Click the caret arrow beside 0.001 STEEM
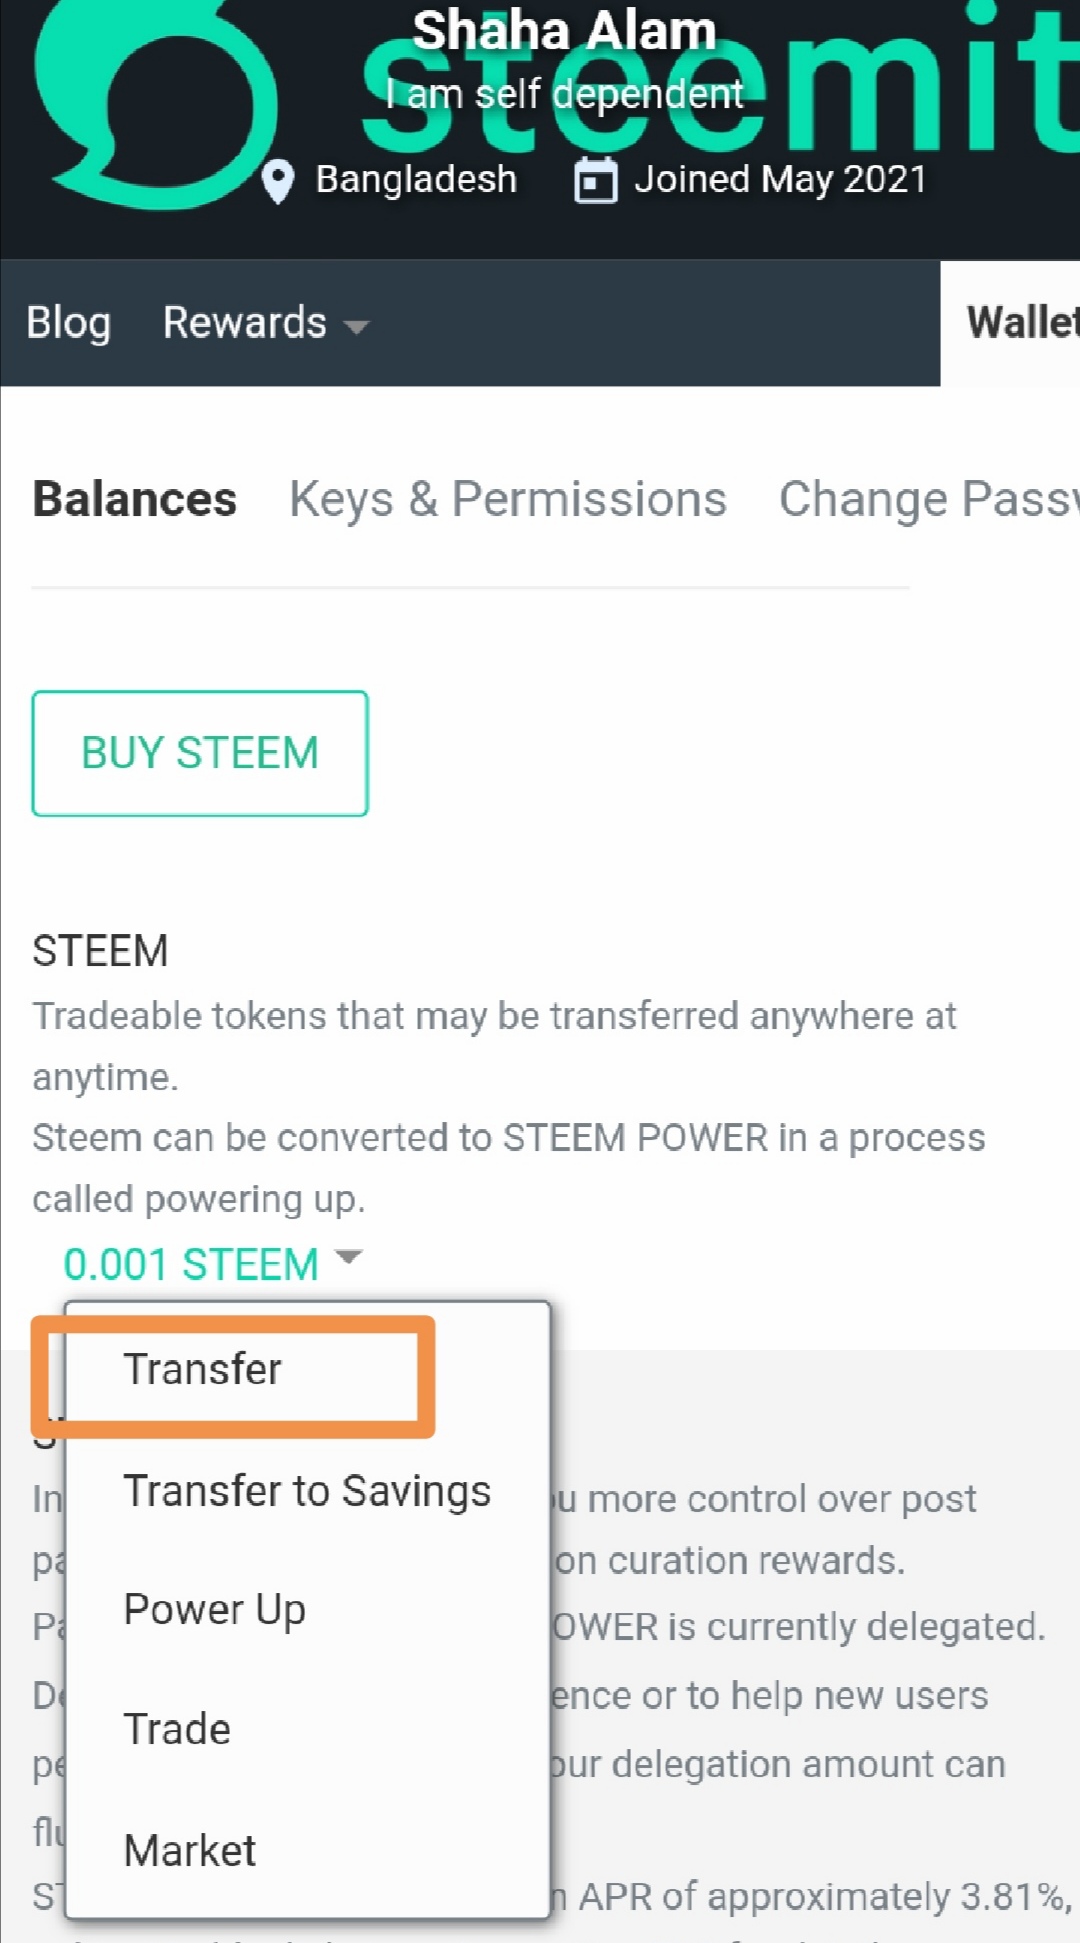This screenshot has width=1080, height=1943. coord(348,1257)
